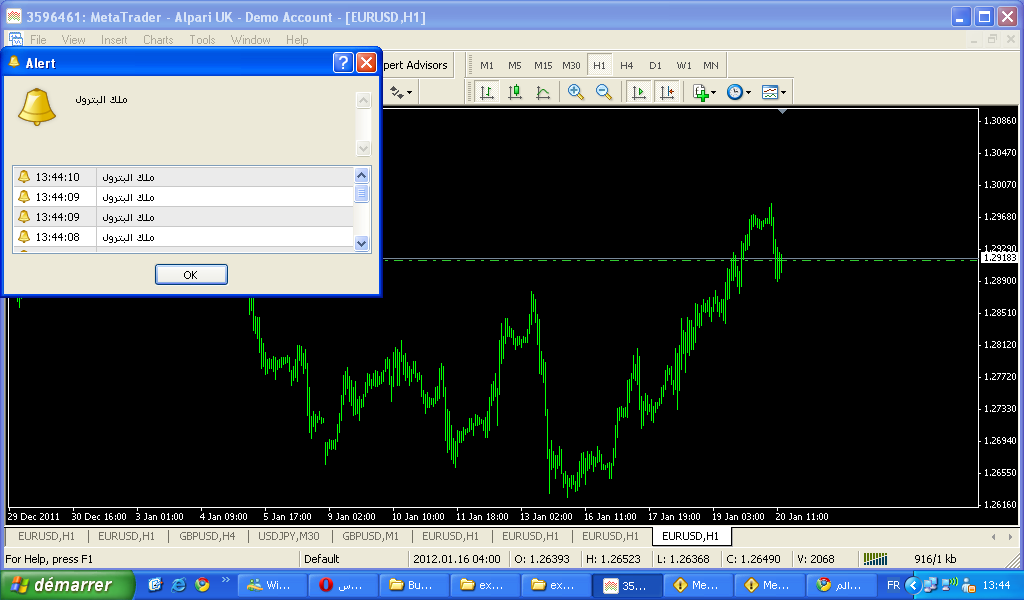Switch chart to bar chart mode
This screenshot has width=1024, height=600.
click(x=487, y=92)
